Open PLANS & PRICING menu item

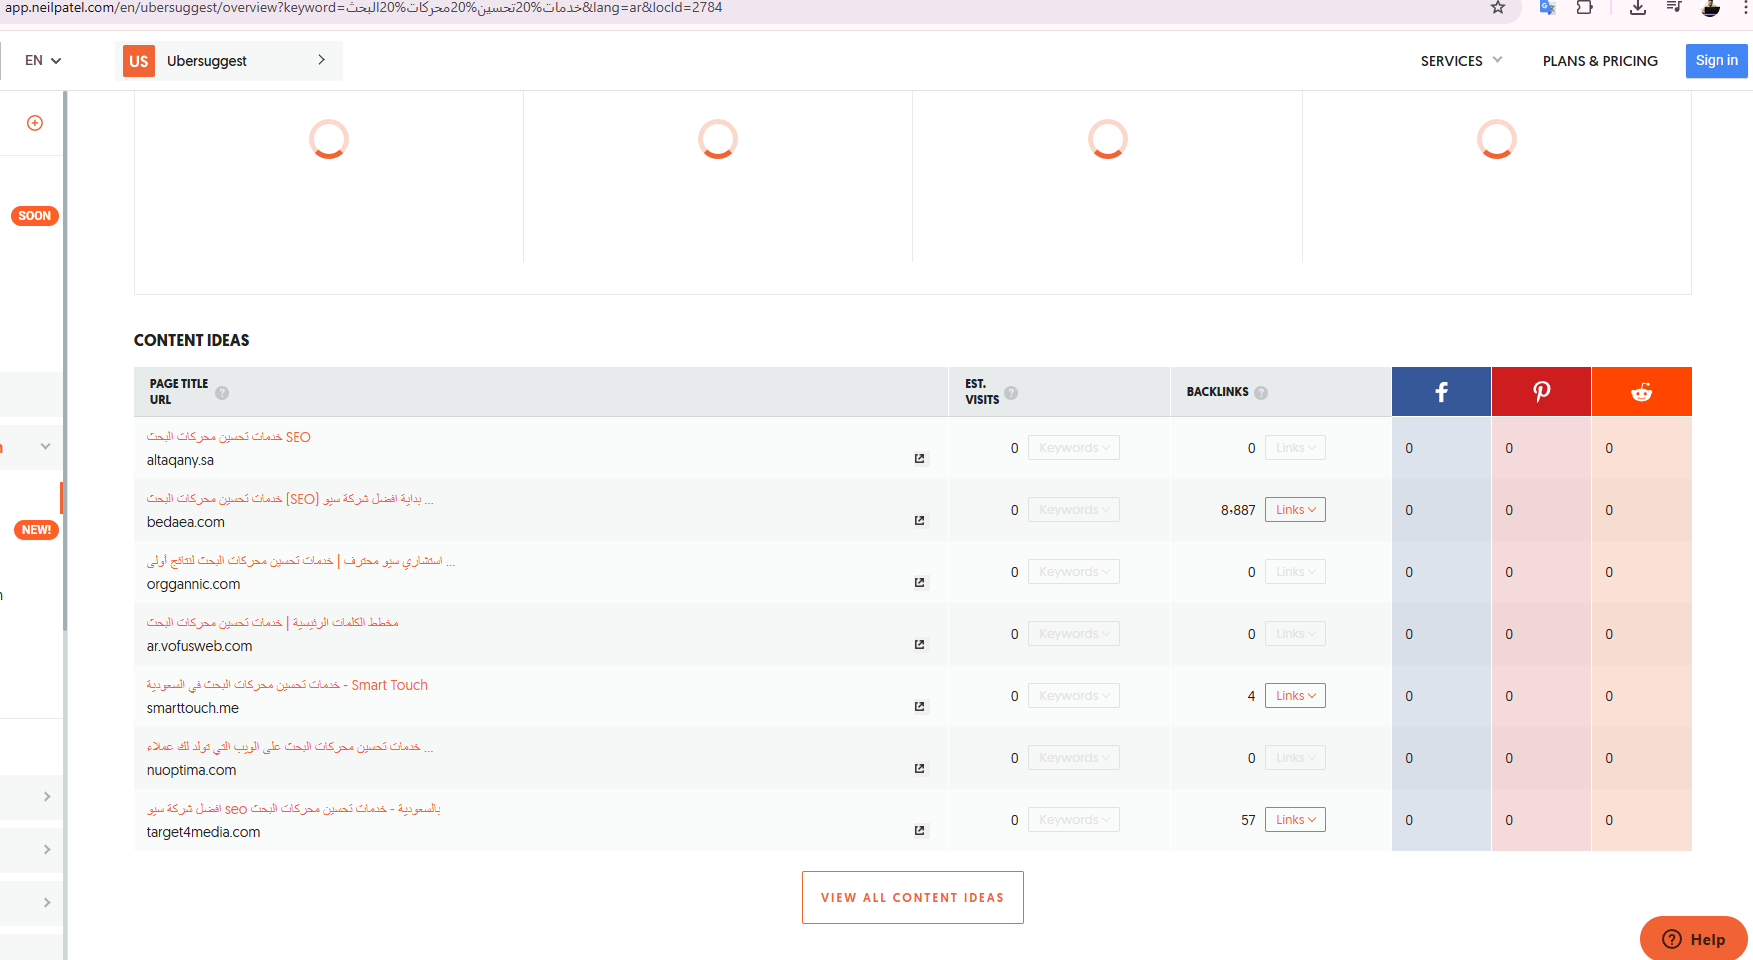(x=1600, y=61)
